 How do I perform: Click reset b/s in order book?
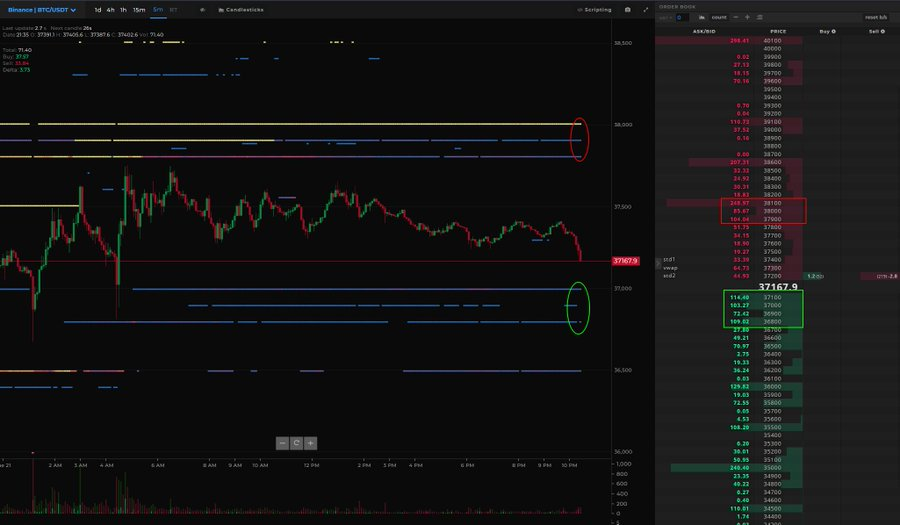pos(875,17)
